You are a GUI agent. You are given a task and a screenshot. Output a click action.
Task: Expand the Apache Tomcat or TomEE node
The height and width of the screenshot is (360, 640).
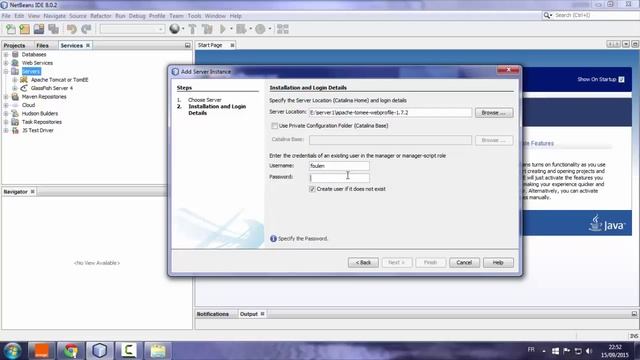15,80
